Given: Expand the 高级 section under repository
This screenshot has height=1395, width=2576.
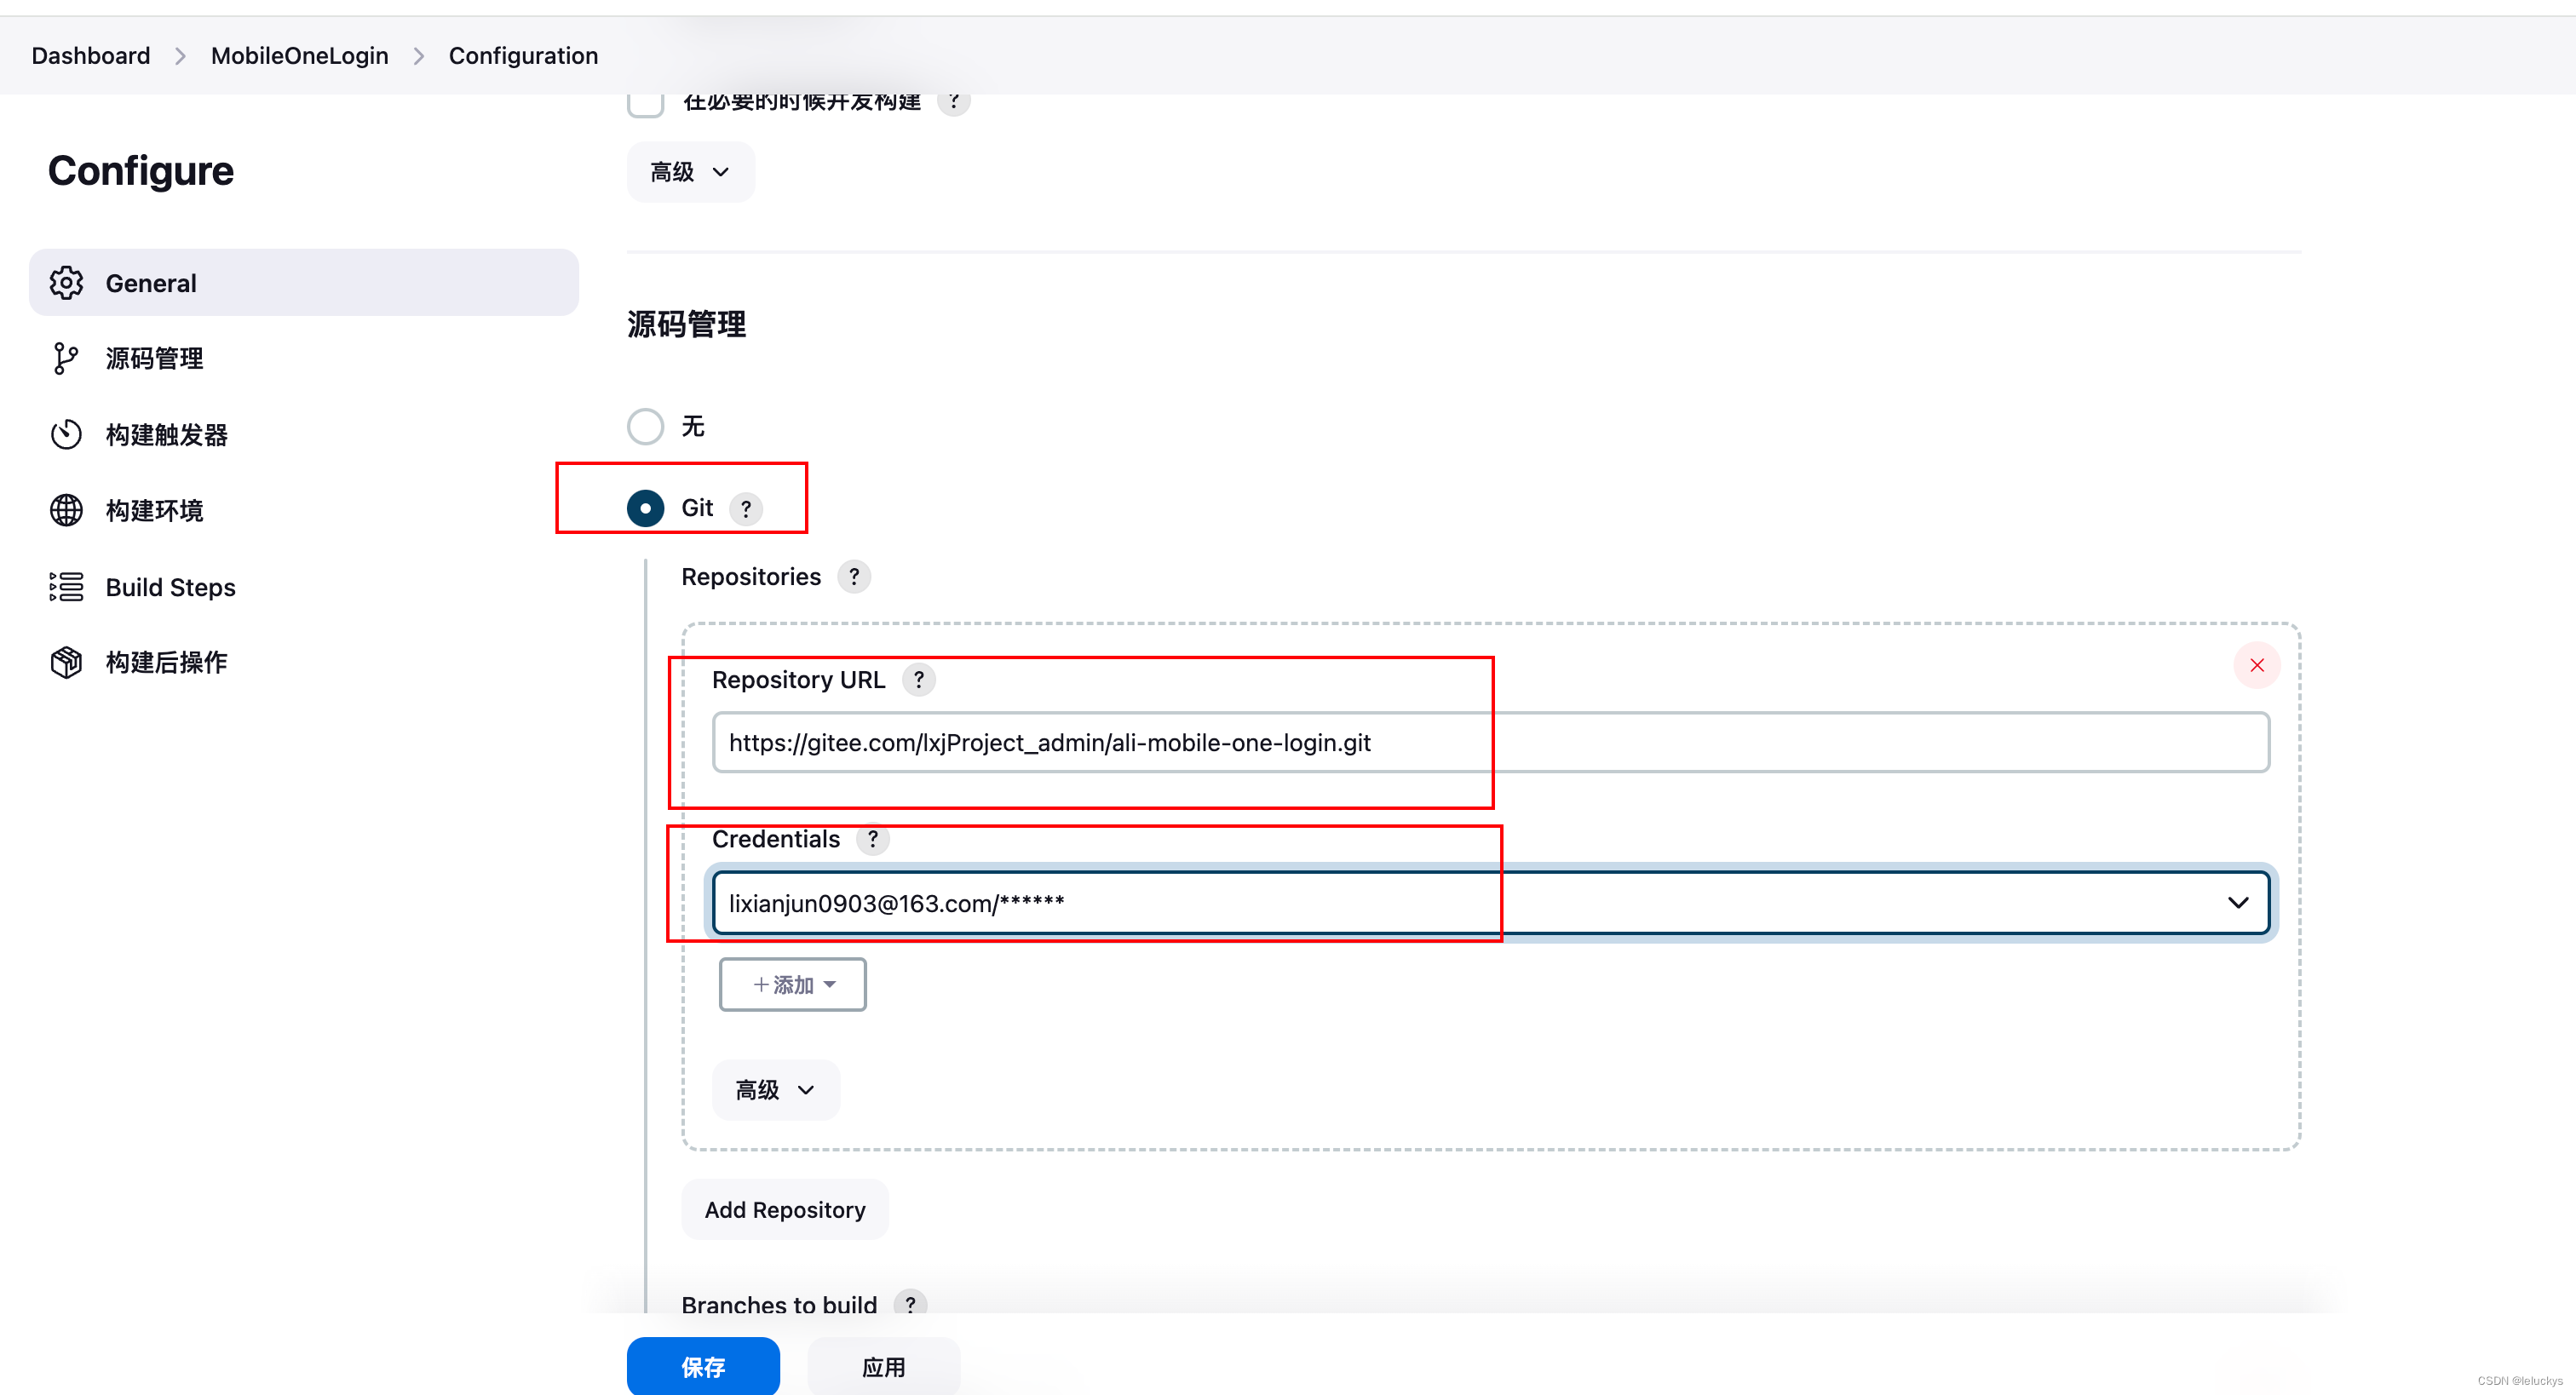Looking at the screenshot, I should (775, 1090).
